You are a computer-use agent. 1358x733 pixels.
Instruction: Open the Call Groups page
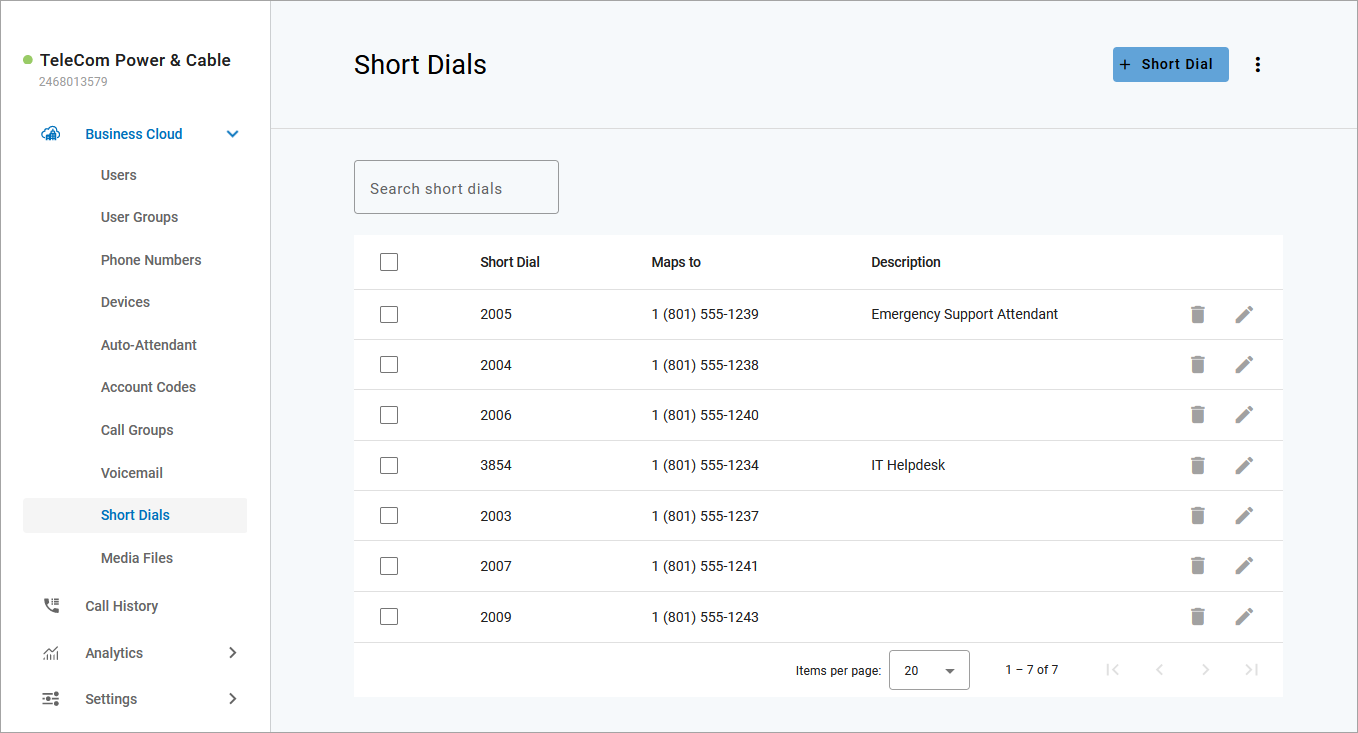137,430
